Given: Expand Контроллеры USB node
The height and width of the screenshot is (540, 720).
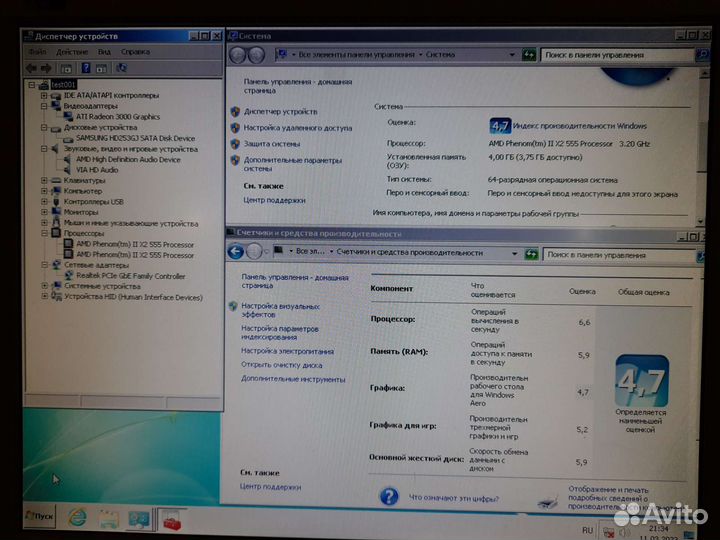Looking at the screenshot, I should click(x=44, y=202).
